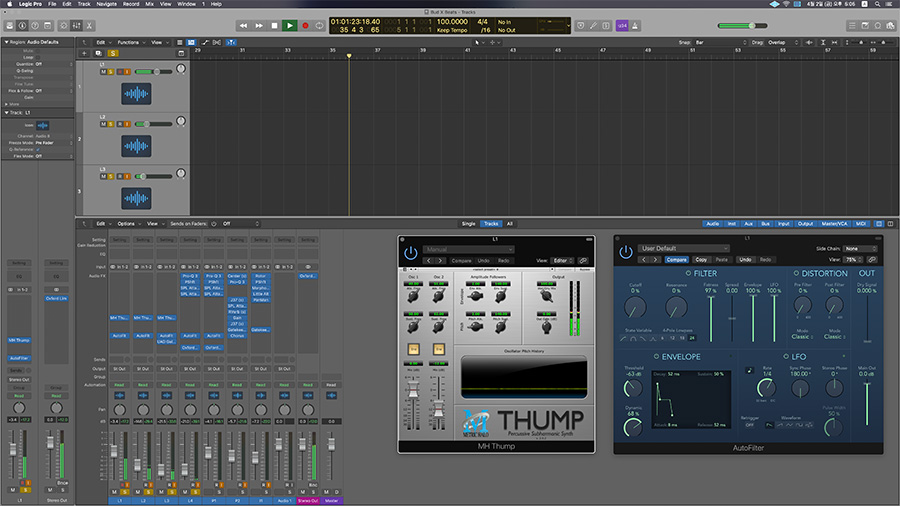Start playback with the green Play button

290,26
